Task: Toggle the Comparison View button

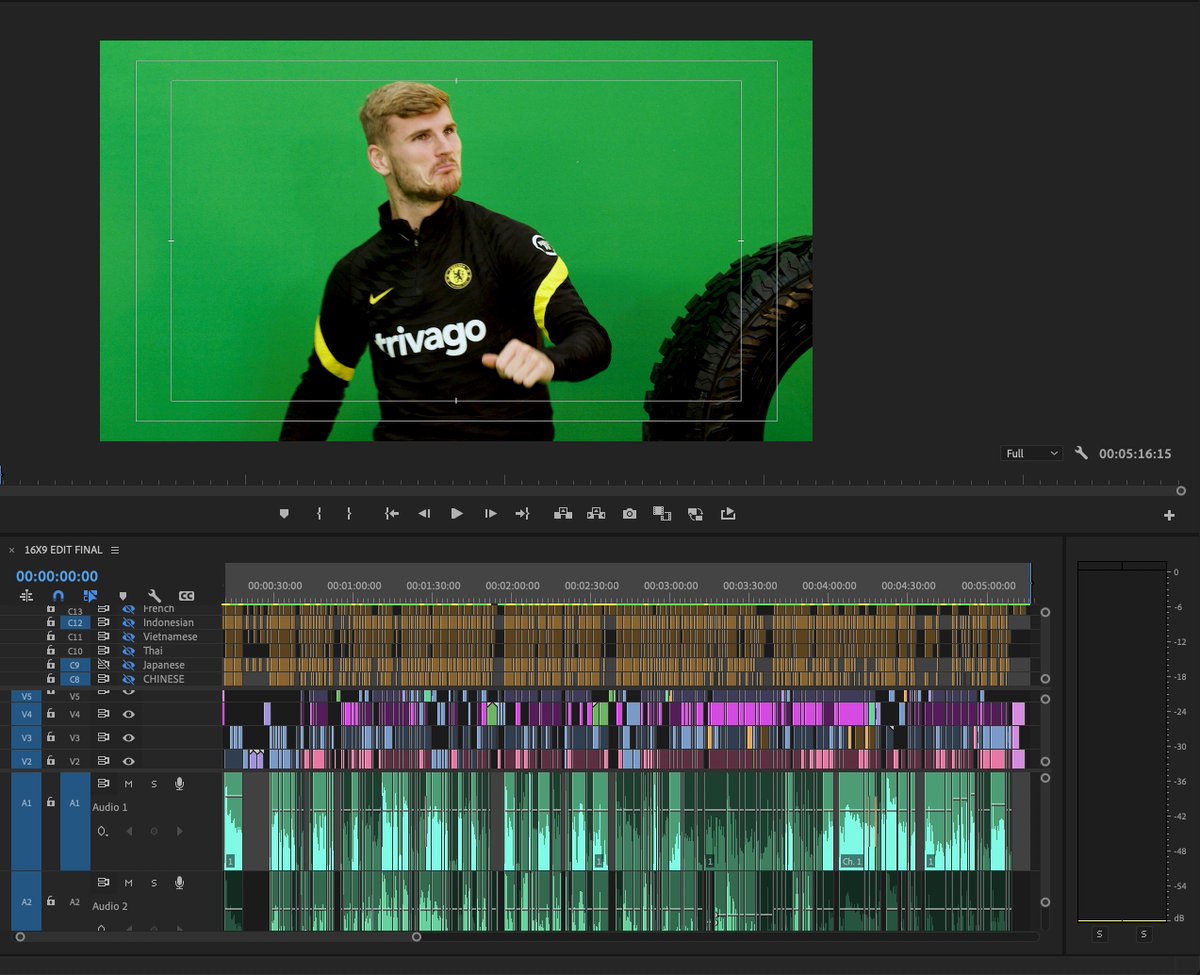Action: [x=662, y=513]
